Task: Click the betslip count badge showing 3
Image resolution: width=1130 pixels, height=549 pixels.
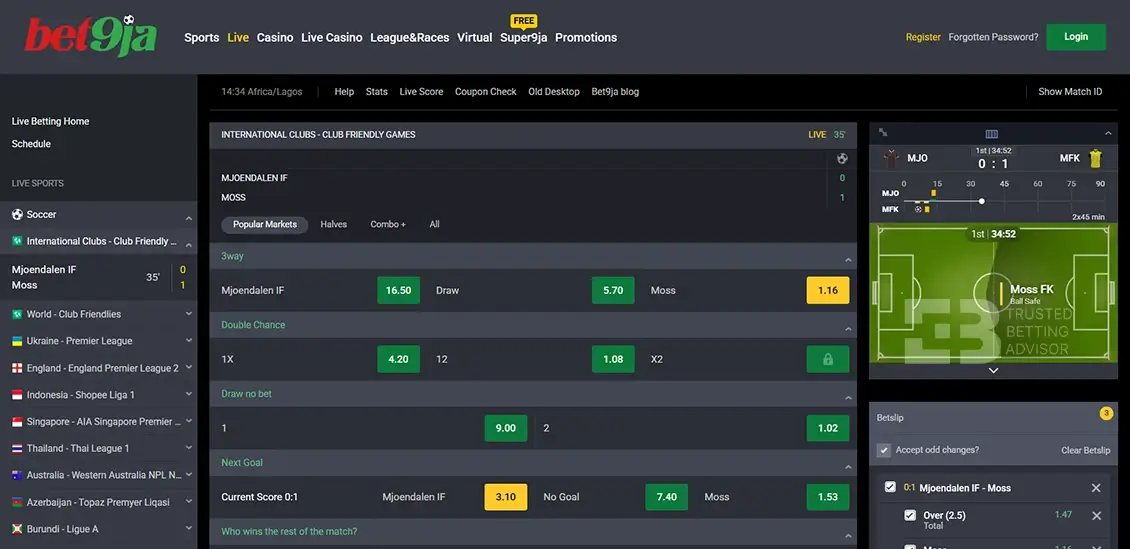Action: [x=1105, y=413]
